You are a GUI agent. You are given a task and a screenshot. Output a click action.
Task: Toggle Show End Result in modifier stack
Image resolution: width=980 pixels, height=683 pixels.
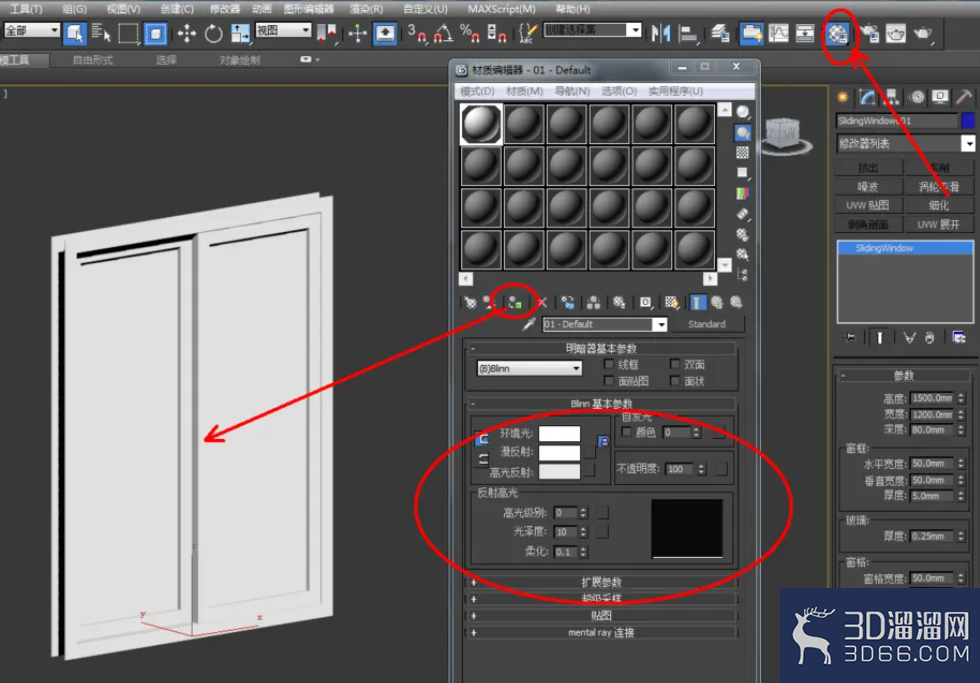[x=879, y=338]
